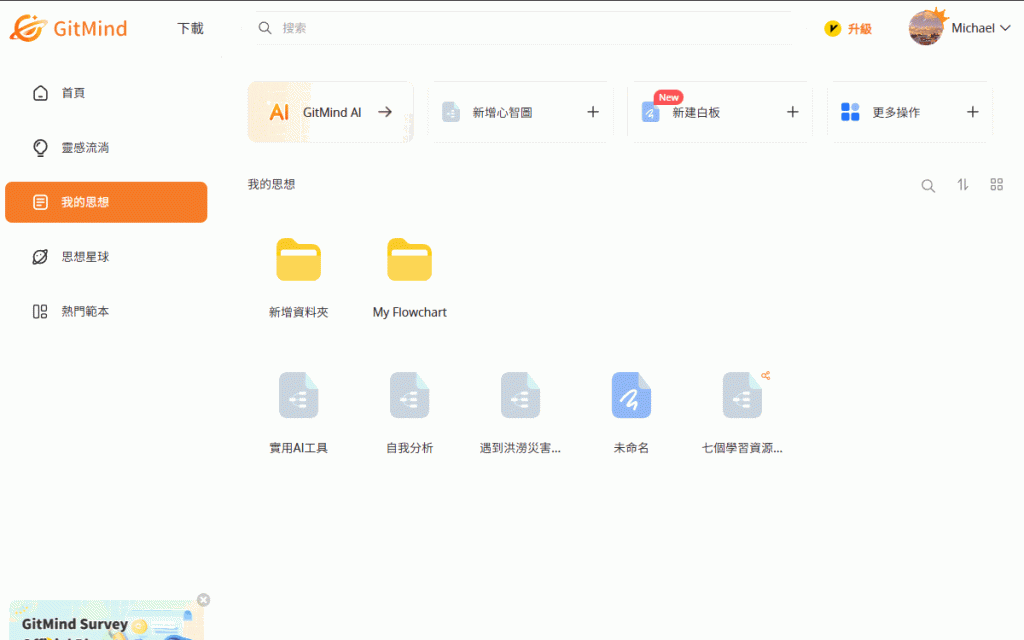Click the GitMind logo
Image resolution: width=1024 pixels, height=640 pixels.
tap(69, 28)
